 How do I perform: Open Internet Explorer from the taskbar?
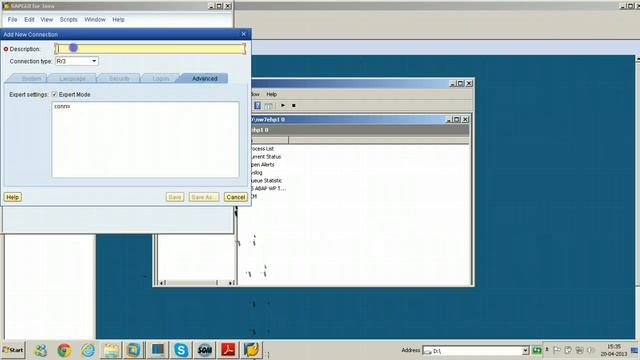tap(88, 350)
